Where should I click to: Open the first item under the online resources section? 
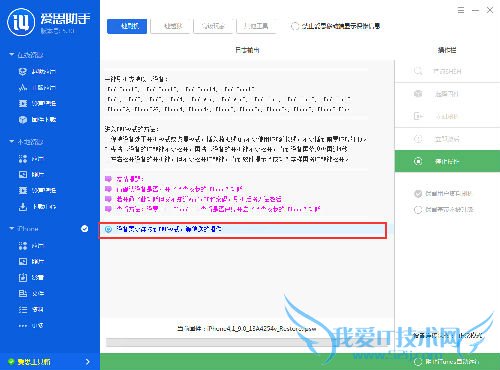(x=37, y=71)
